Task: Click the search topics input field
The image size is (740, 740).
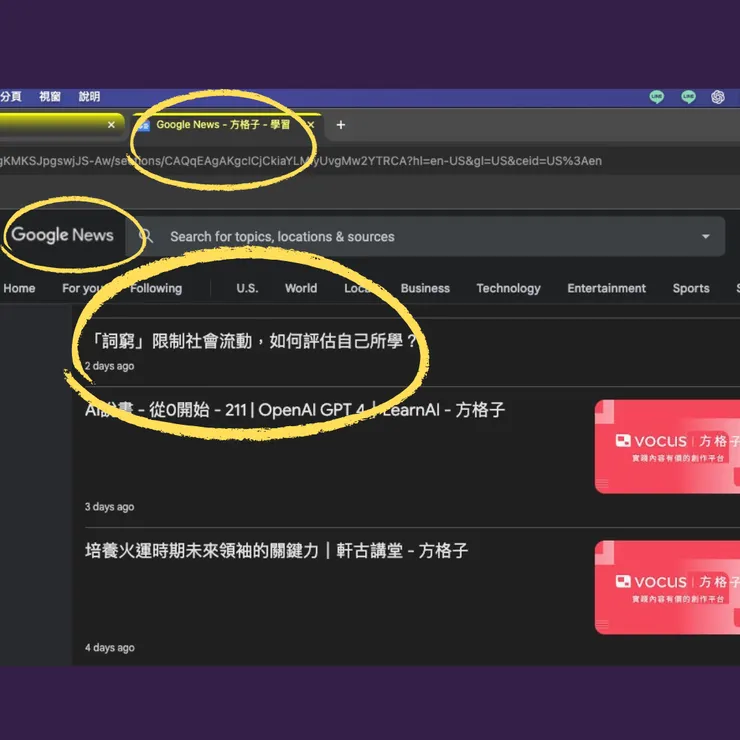Action: [425, 236]
